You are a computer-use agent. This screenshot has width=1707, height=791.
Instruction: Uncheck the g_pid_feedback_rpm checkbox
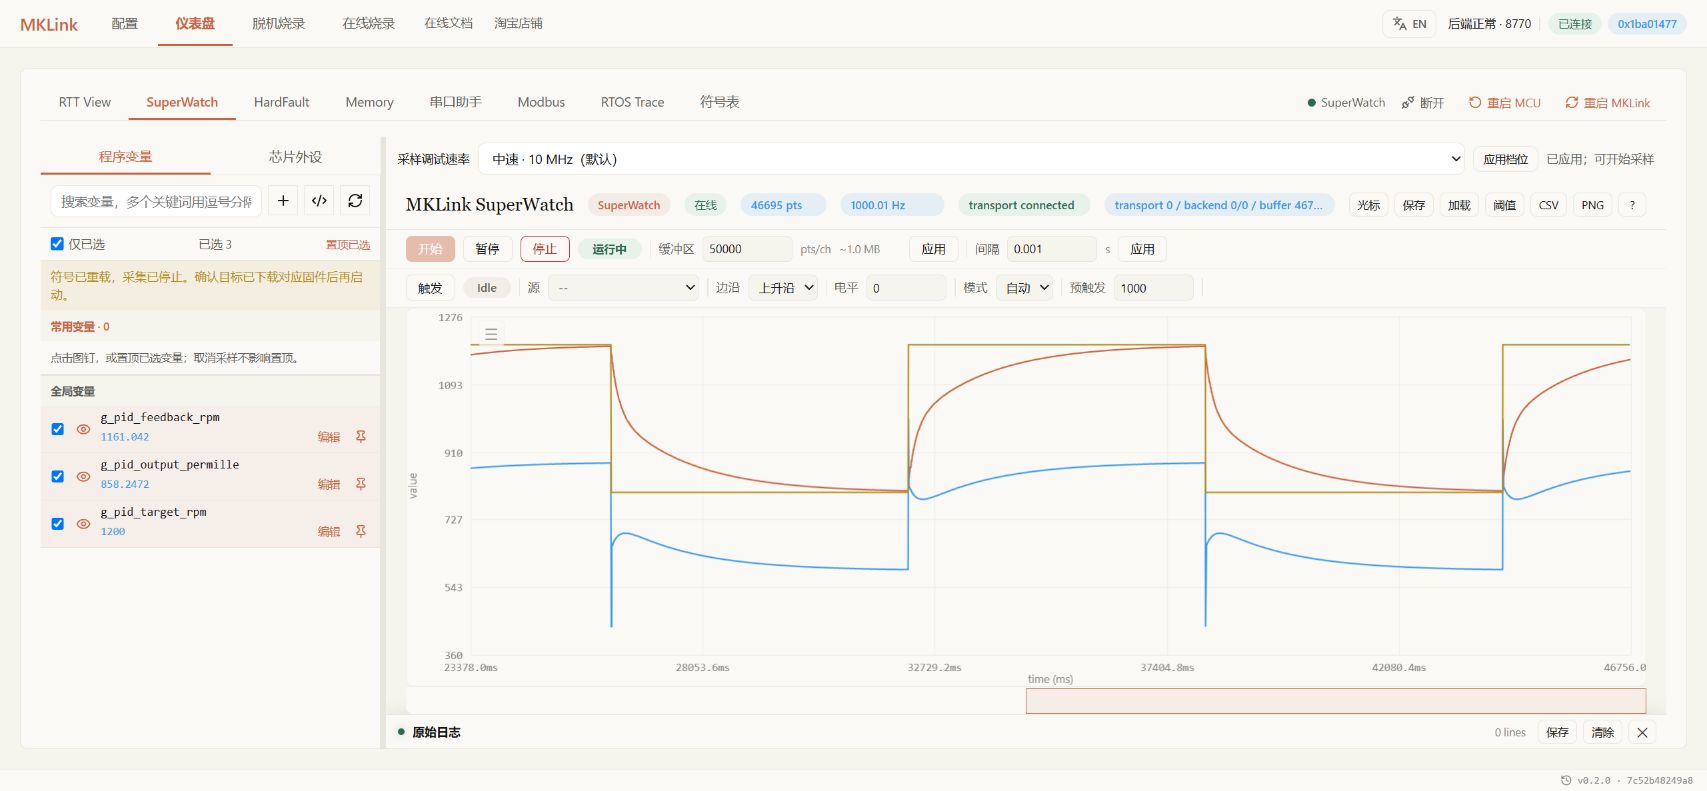tap(57, 429)
